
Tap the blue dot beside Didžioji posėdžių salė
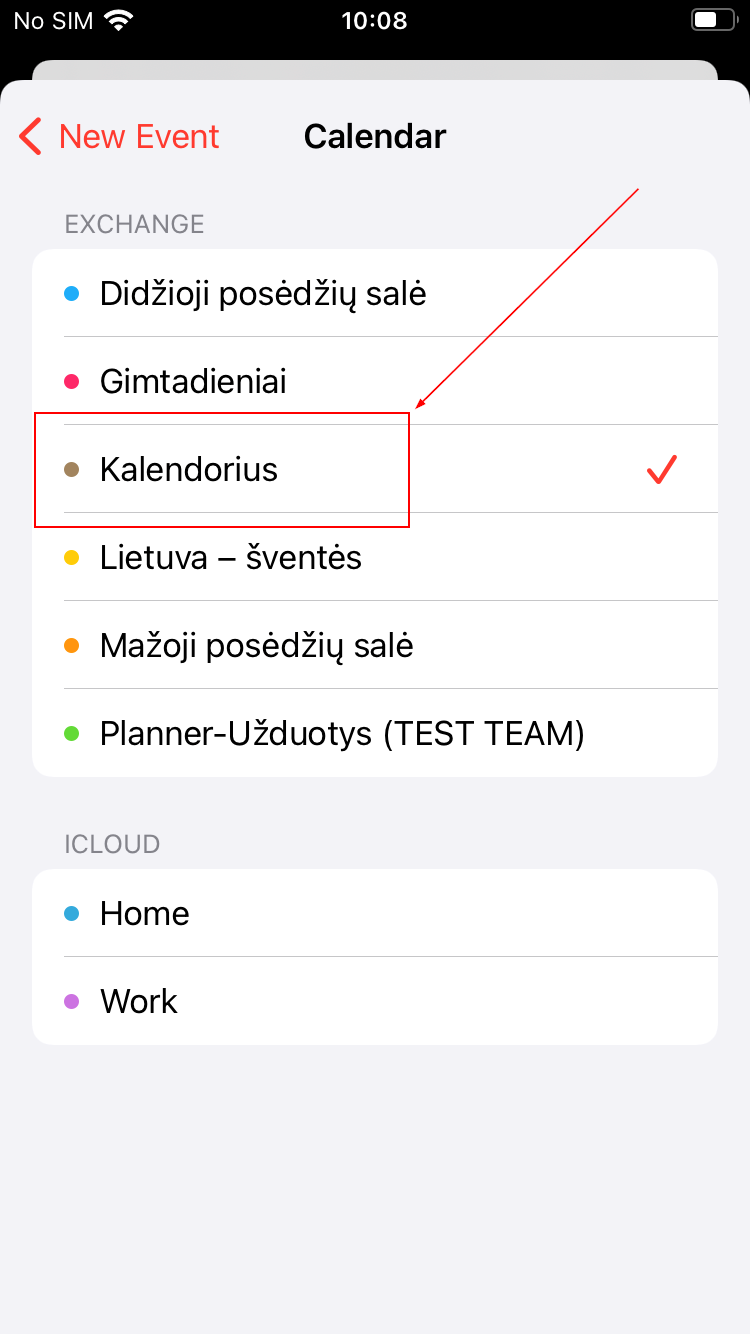(x=72, y=294)
